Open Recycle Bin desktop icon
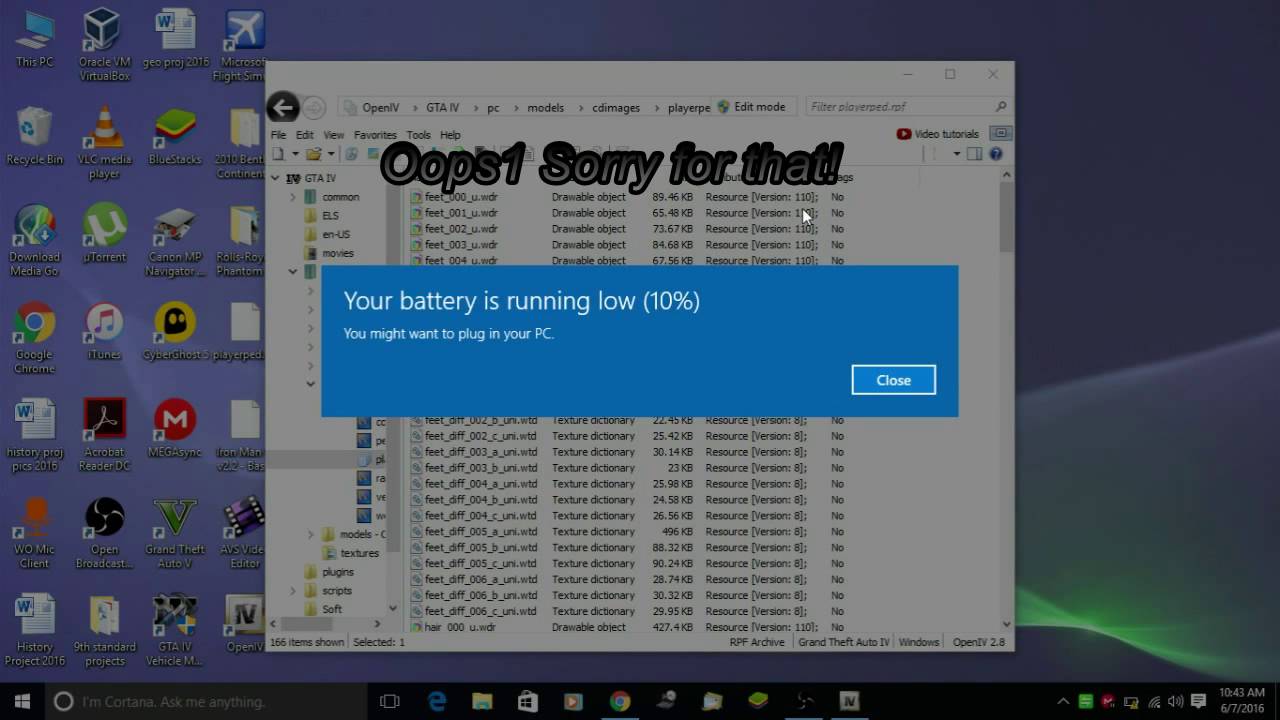Screen dimensions: 1280x720 coord(35,137)
